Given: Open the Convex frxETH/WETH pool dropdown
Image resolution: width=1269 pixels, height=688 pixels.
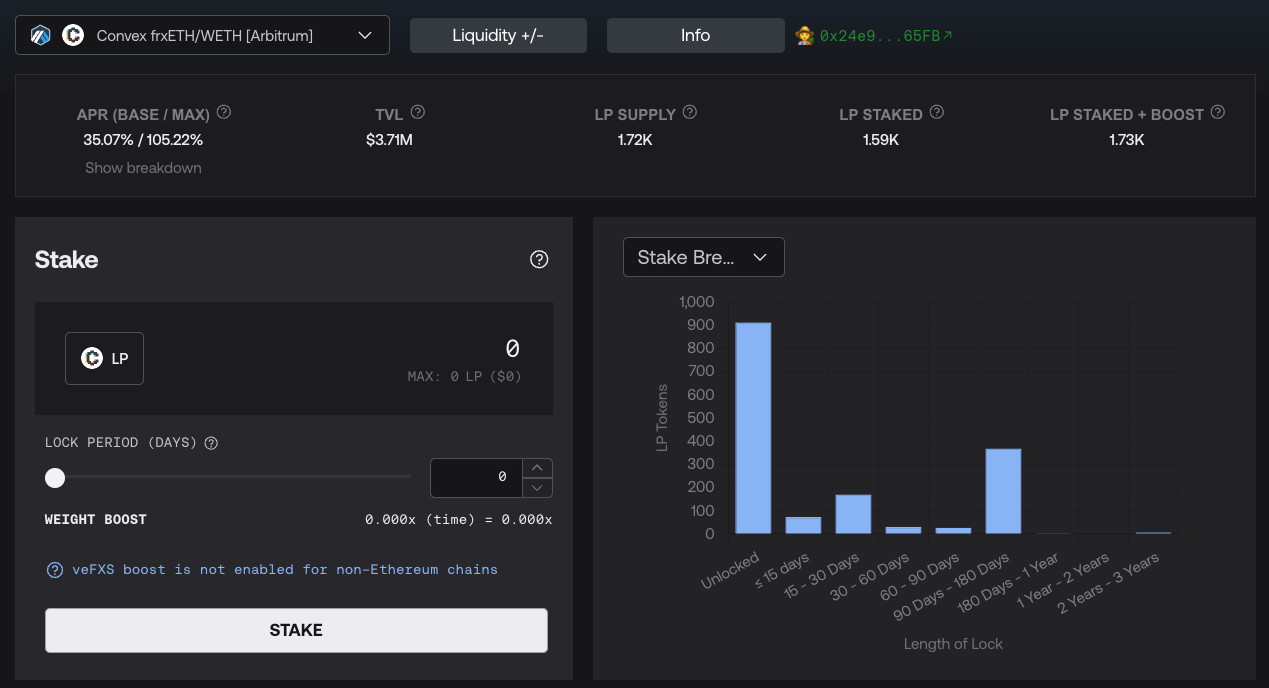Looking at the screenshot, I should coord(202,35).
